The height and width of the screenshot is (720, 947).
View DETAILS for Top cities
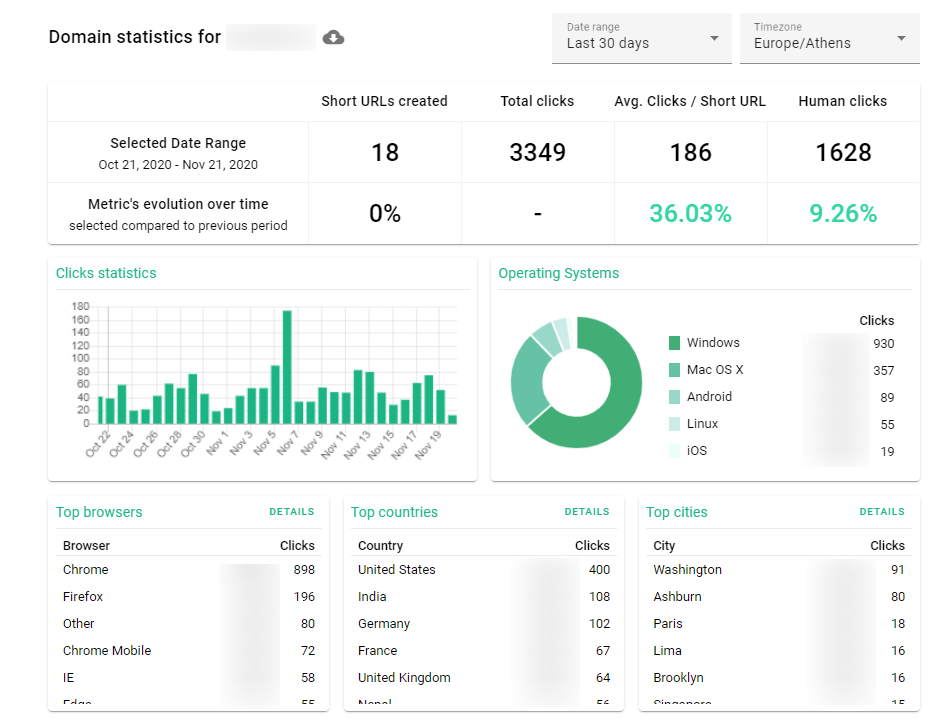[x=881, y=511]
